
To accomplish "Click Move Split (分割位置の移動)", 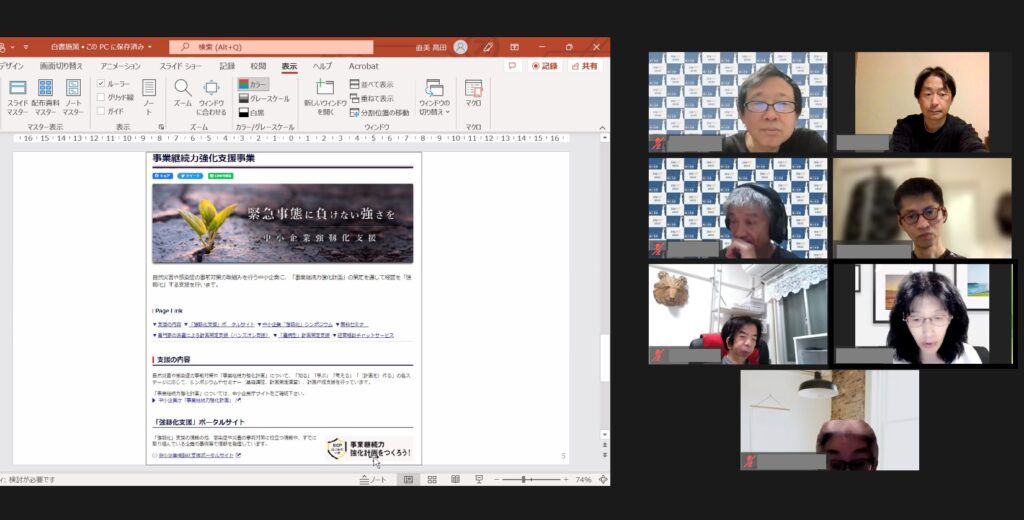I will [x=379, y=112].
